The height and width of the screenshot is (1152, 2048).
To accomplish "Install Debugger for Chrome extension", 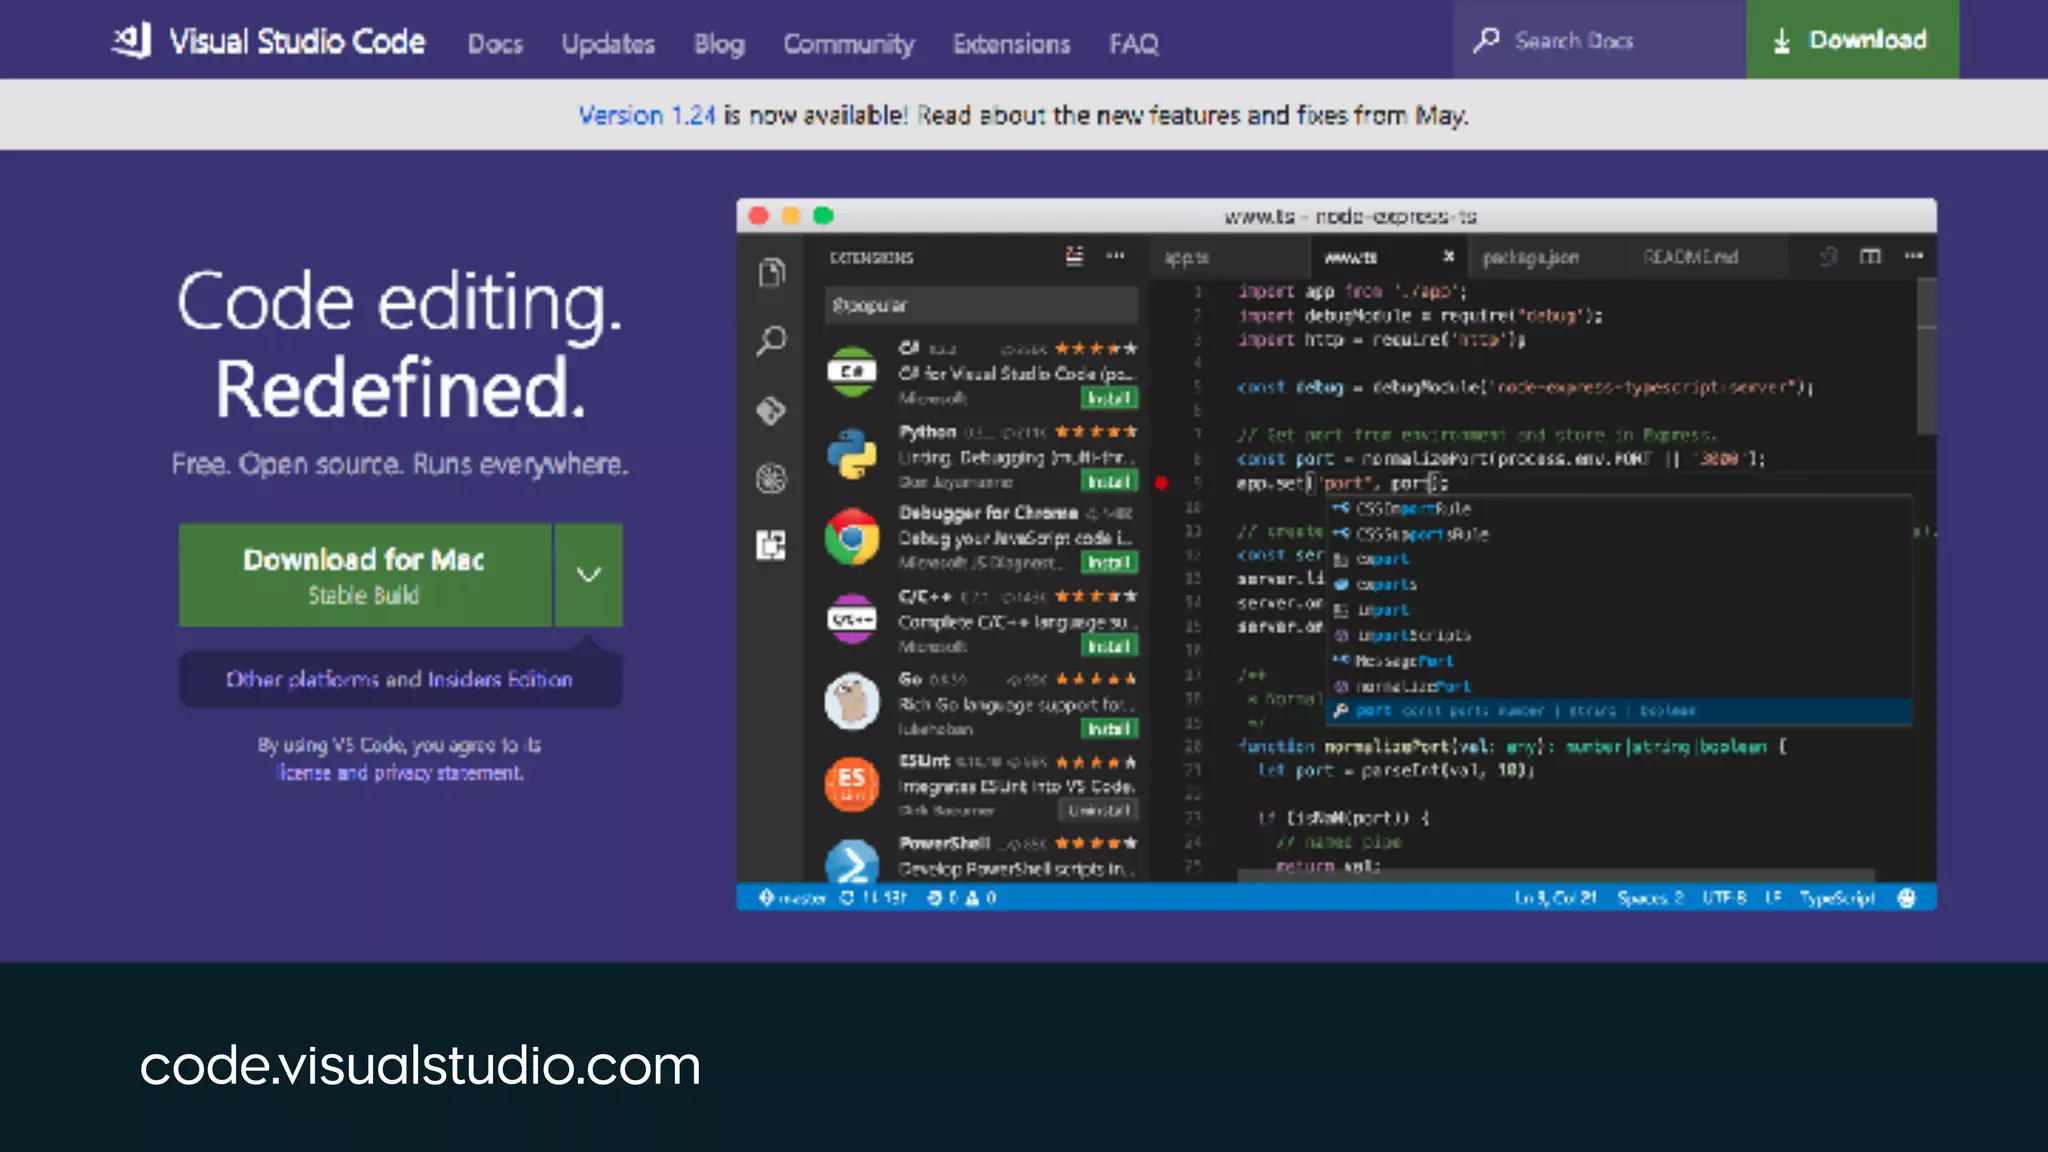I will 1109,563.
